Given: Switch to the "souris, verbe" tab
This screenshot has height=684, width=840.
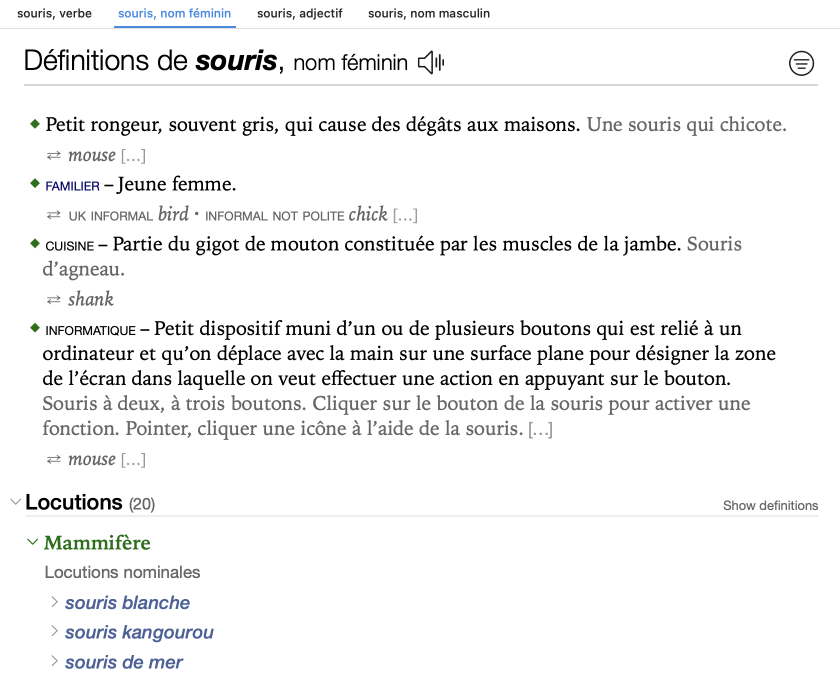Looking at the screenshot, I should pyautogui.click(x=54, y=14).
